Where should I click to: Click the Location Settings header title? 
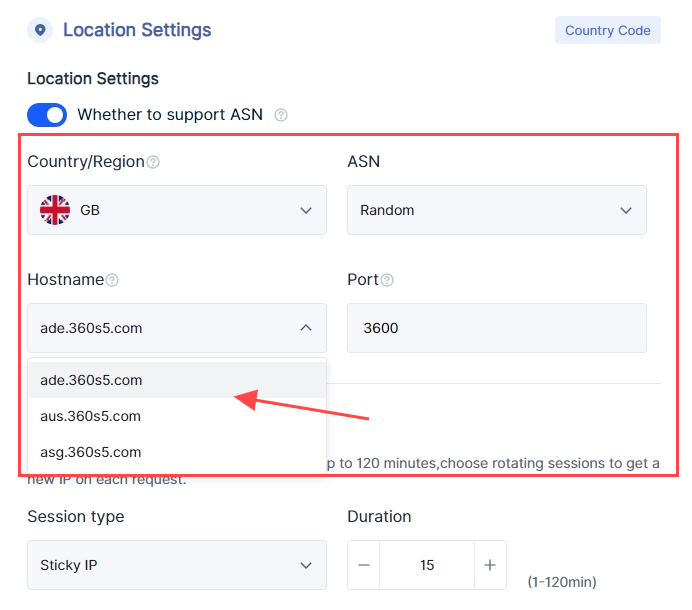(x=137, y=30)
